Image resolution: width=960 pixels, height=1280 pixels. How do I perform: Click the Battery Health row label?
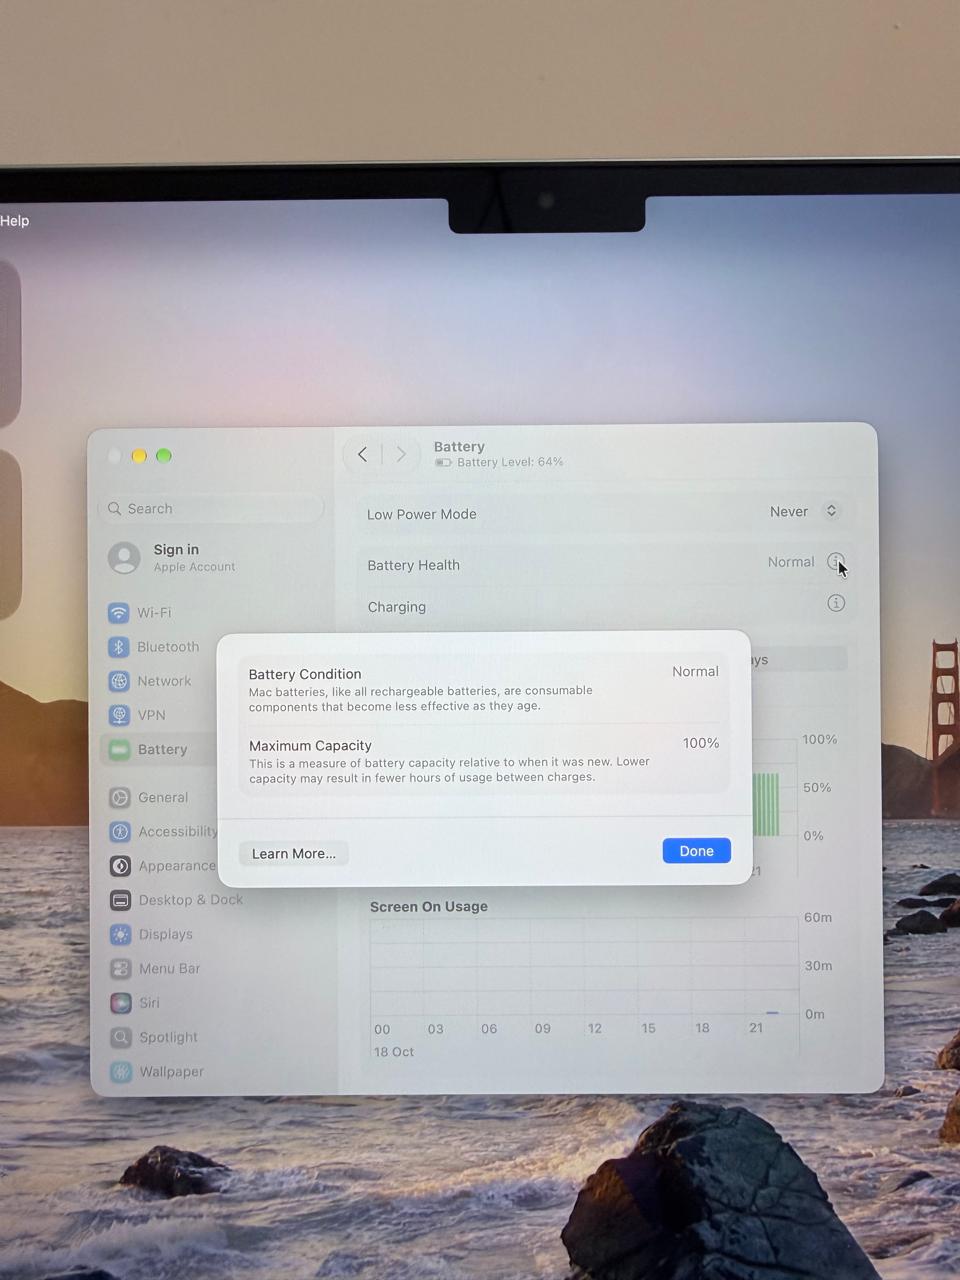click(x=414, y=565)
